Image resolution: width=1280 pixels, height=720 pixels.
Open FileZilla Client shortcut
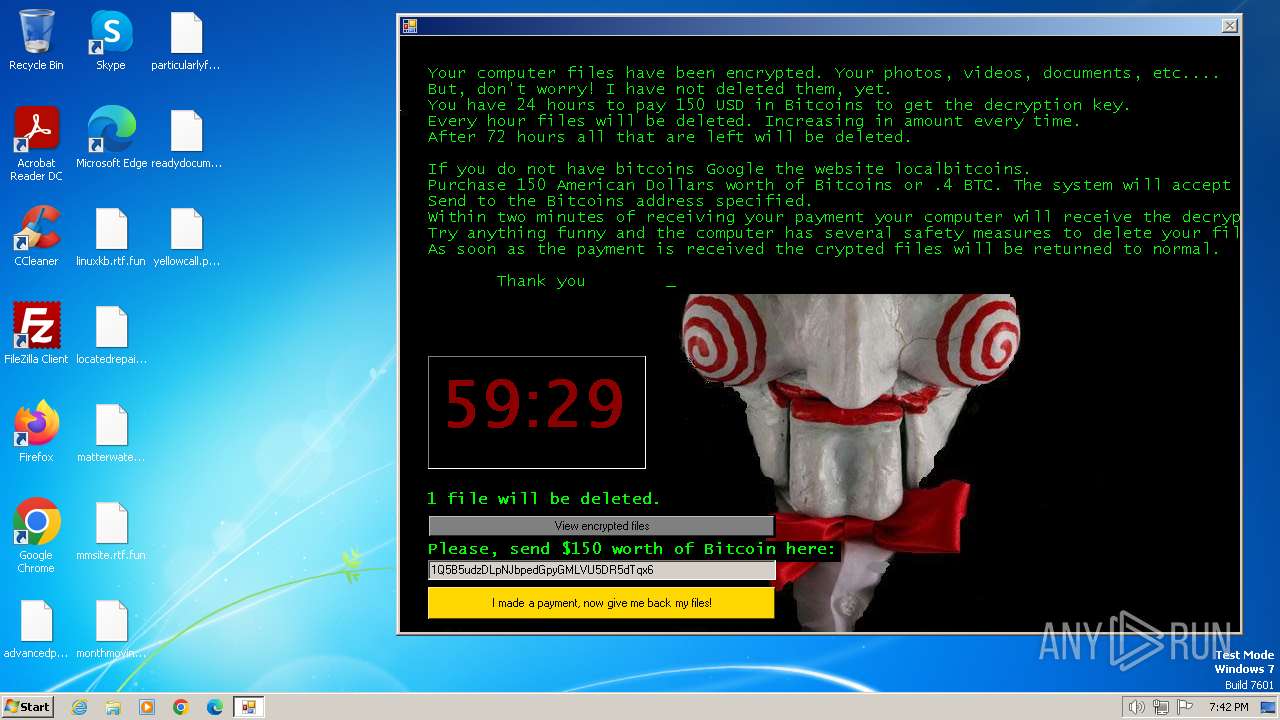(36, 335)
